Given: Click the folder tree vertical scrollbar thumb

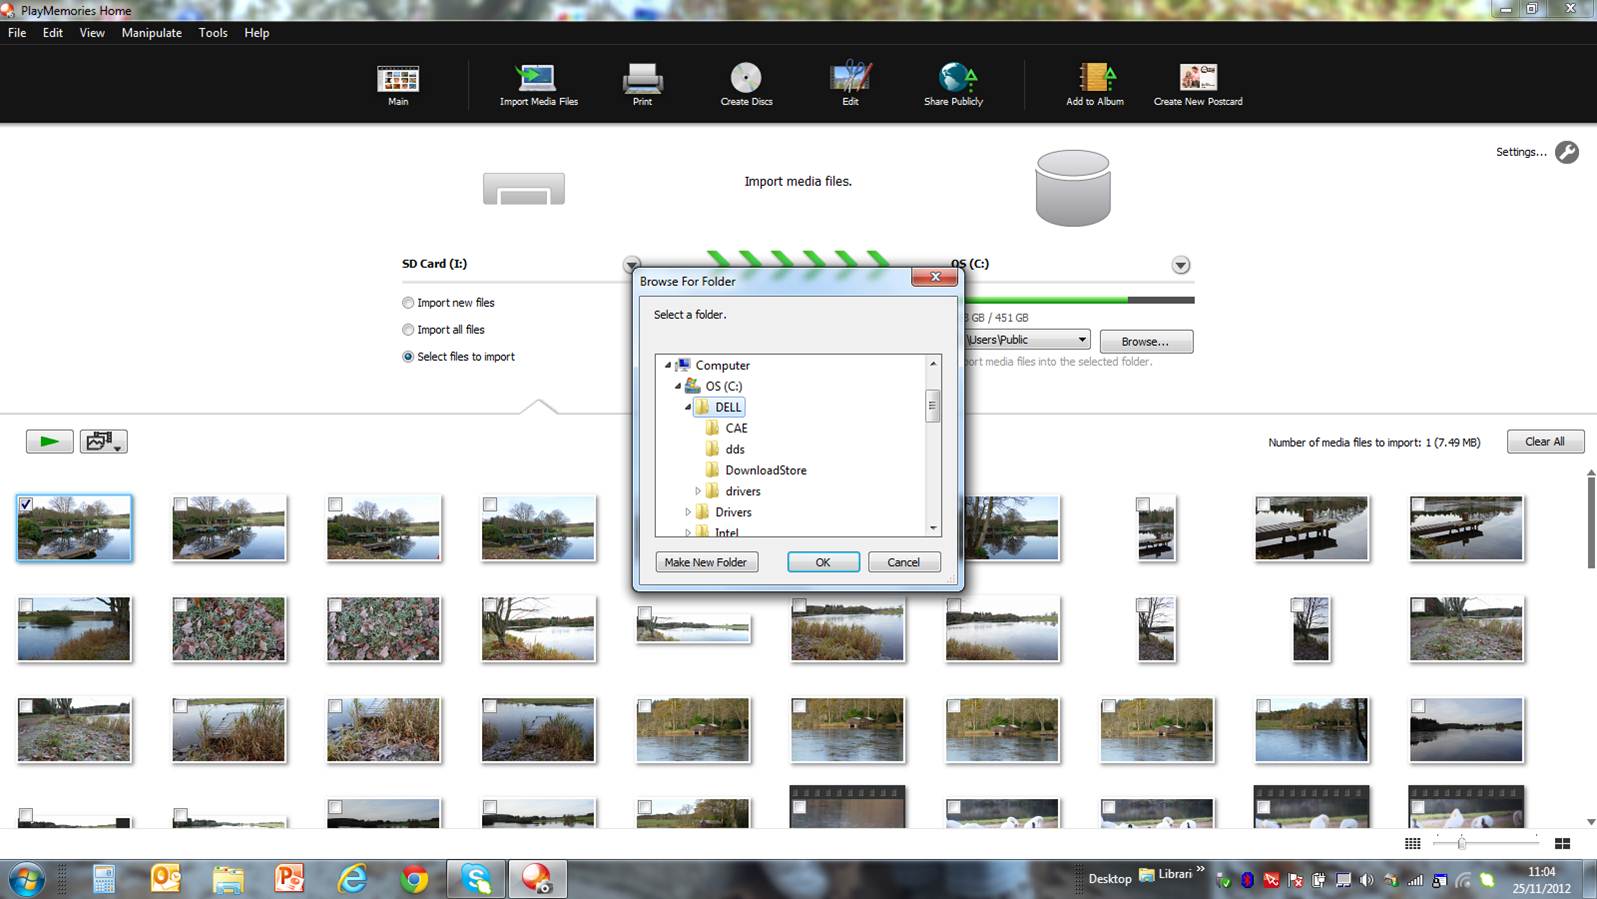Looking at the screenshot, I should pyautogui.click(x=933, y=405).
